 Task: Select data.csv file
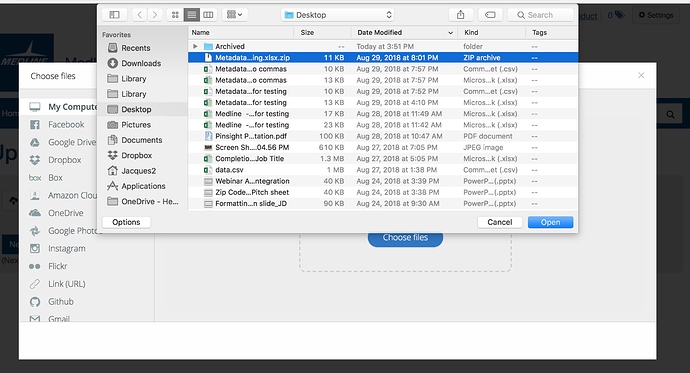tap(382, 170)
